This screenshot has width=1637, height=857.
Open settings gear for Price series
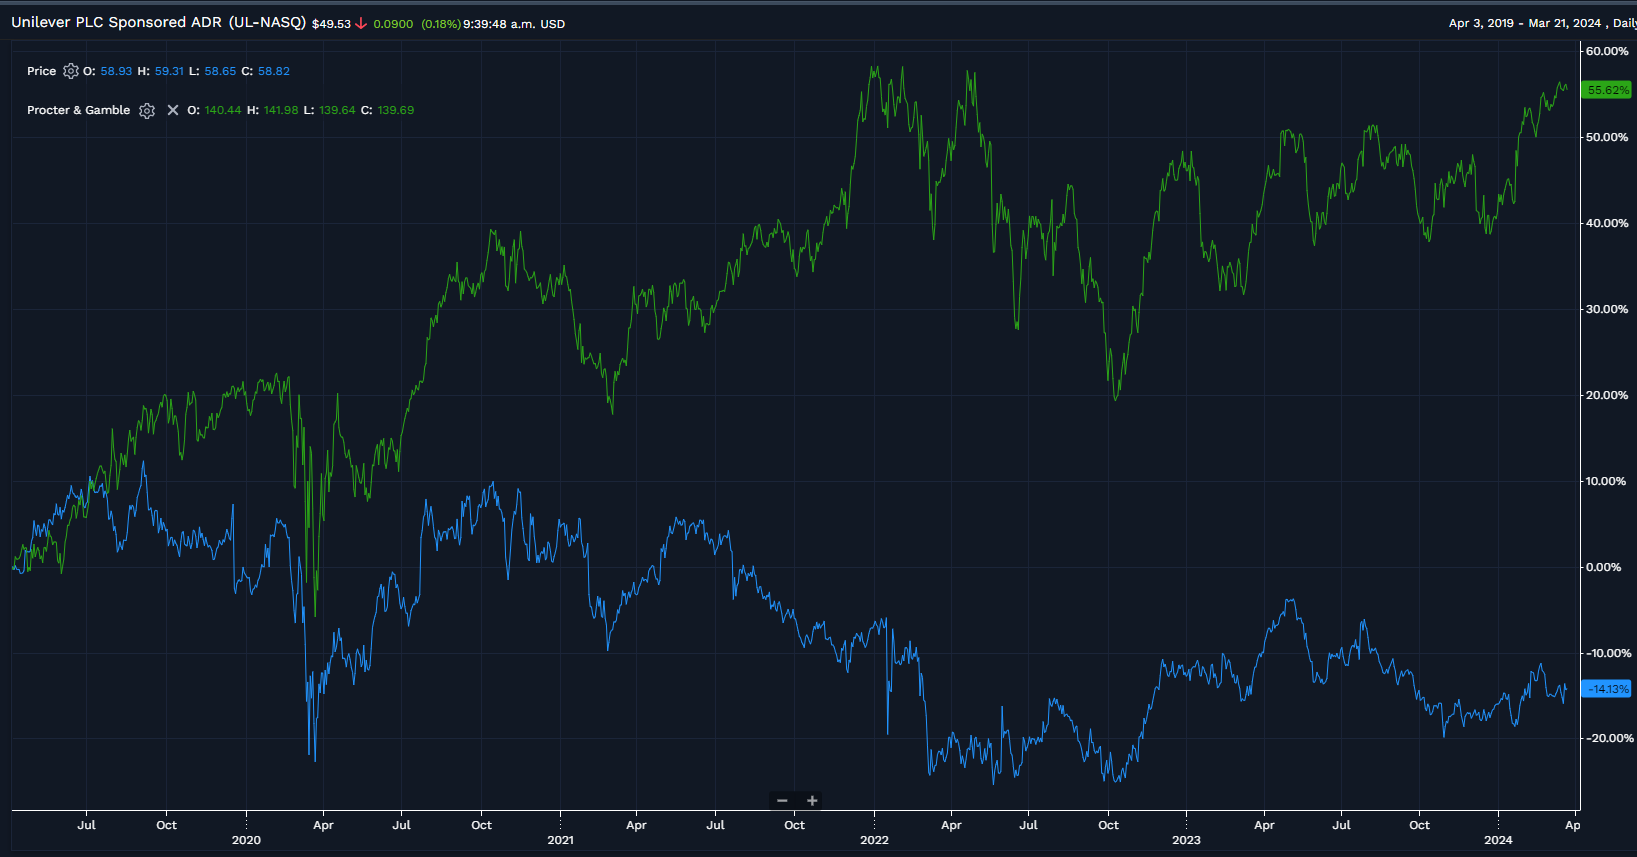tap(70, 71)
